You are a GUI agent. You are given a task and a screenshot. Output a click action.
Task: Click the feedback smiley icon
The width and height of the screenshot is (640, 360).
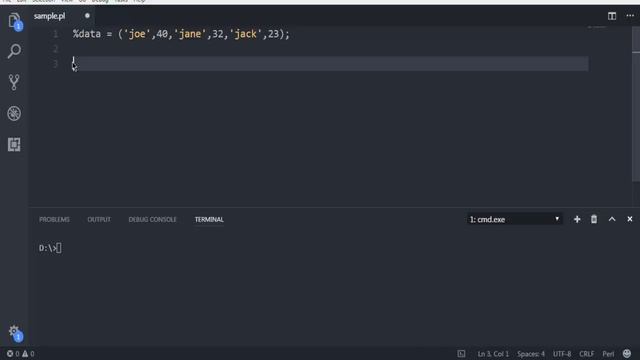627,353
